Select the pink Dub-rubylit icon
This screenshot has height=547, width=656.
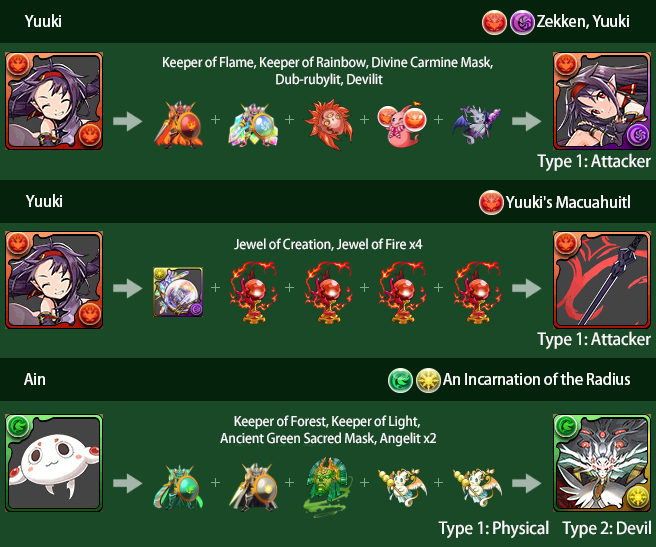point(402,124)
